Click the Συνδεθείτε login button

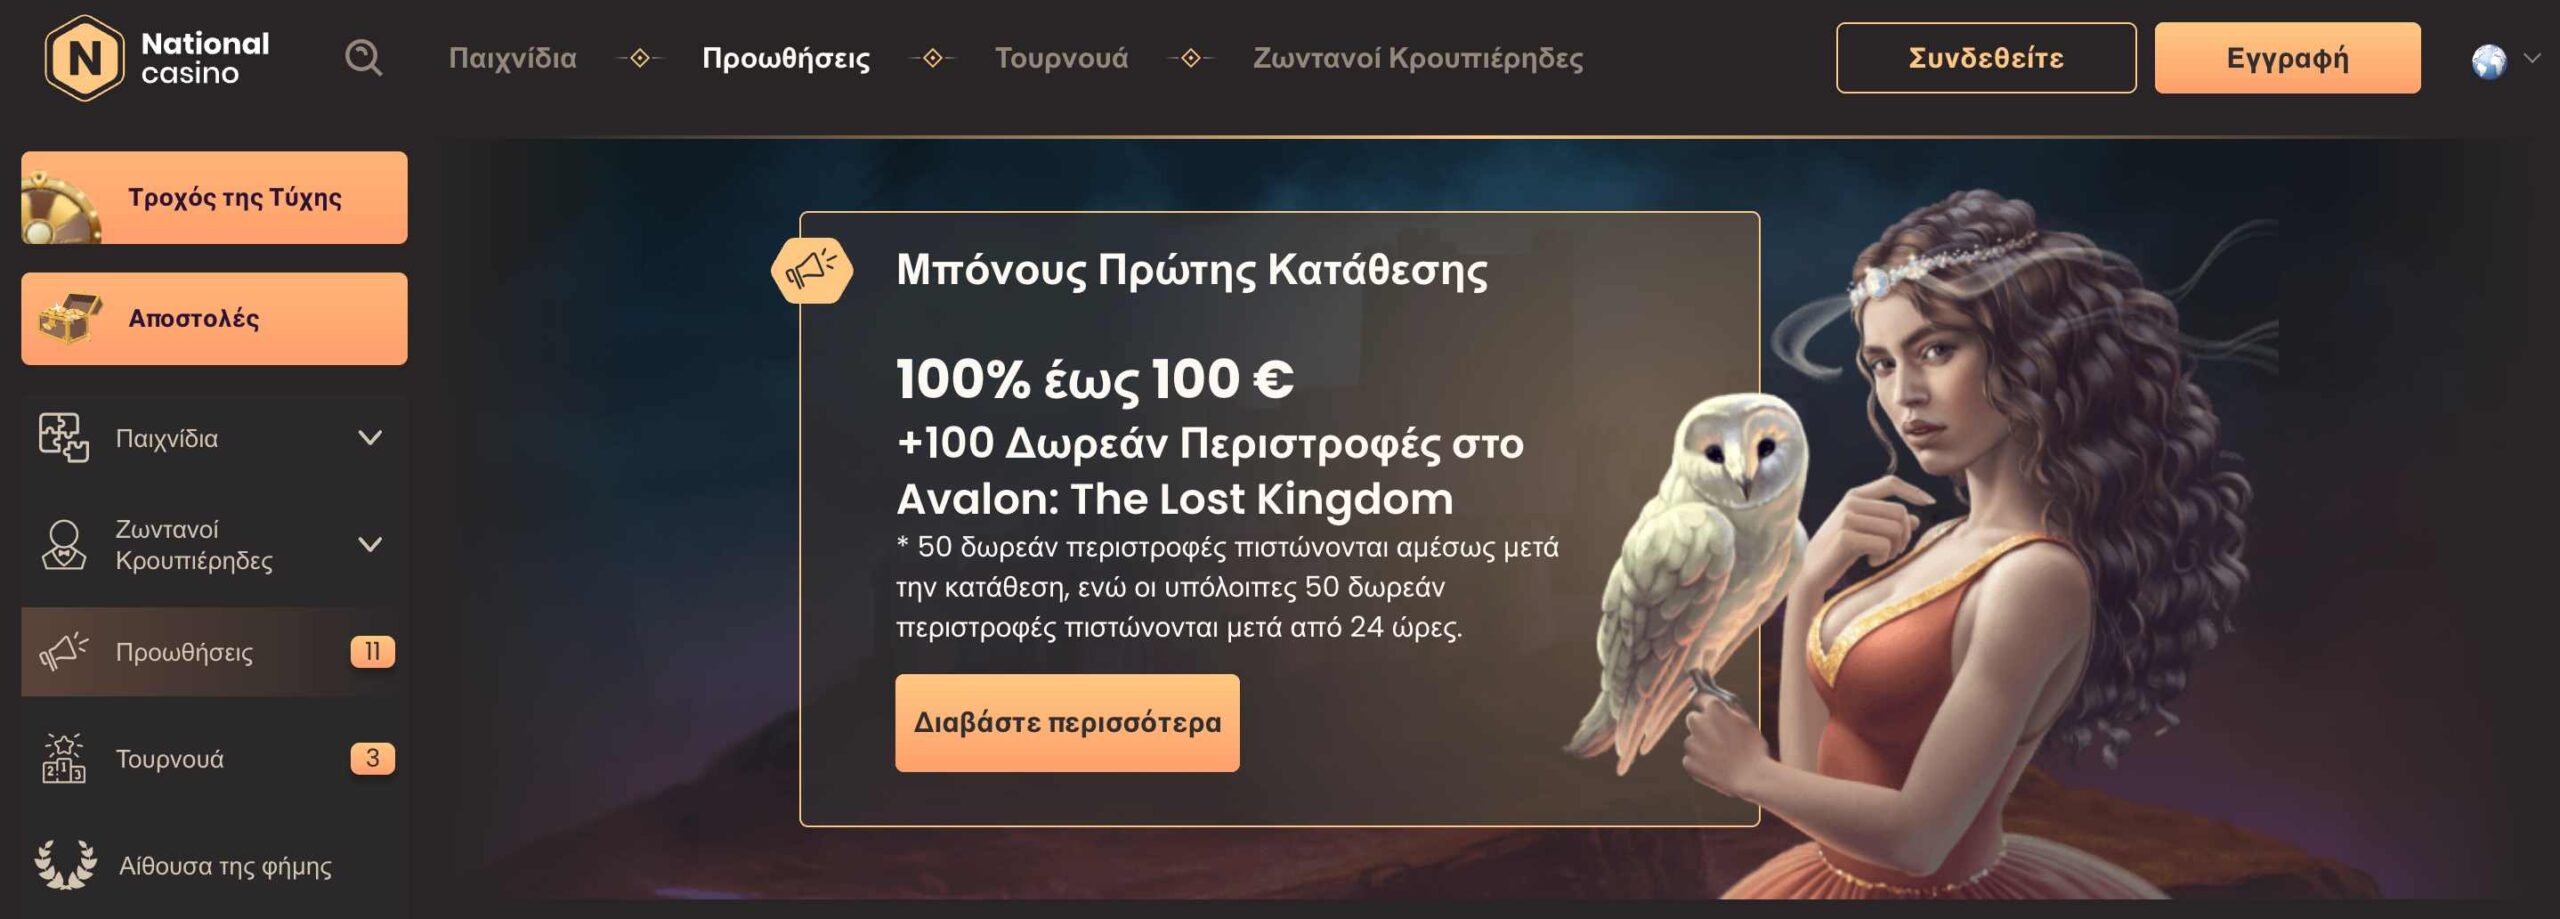(x=1986, y=58)
